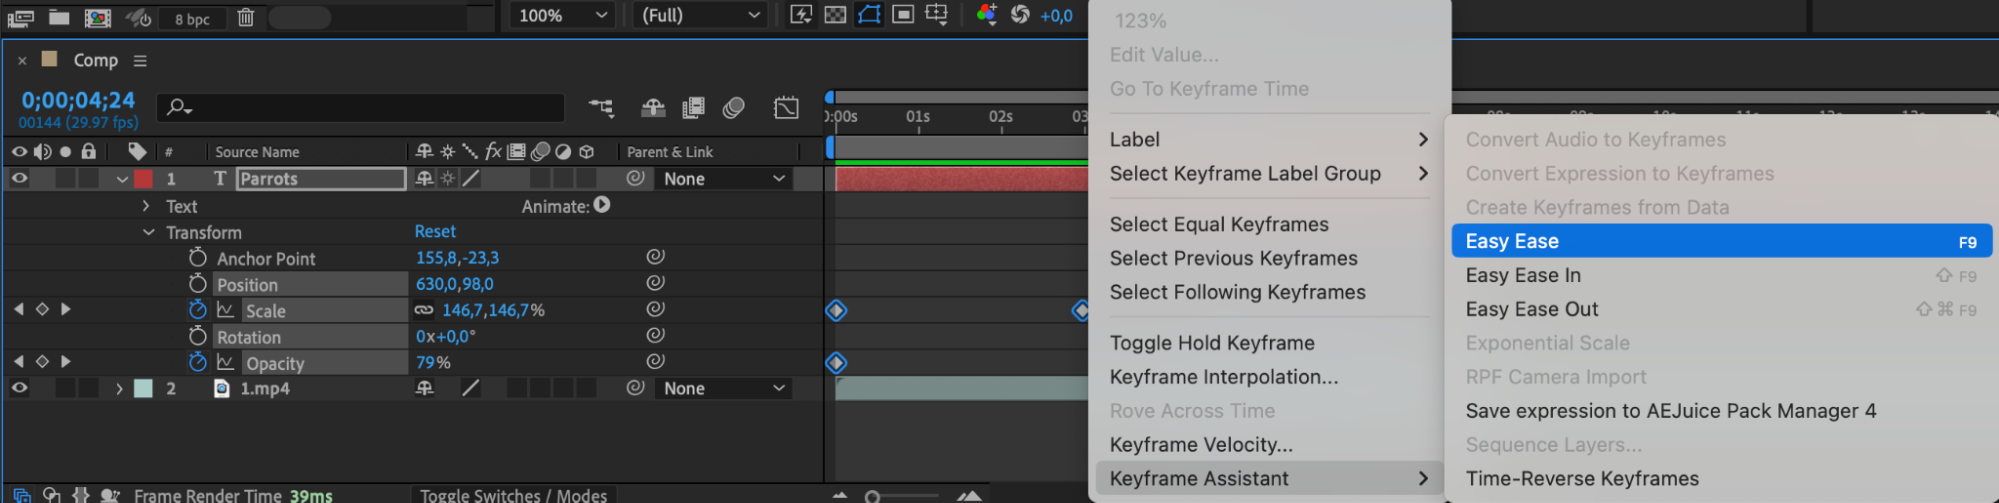Click the composition flowchart icon
Screen dimensions: 1999x503
[601, 107]
